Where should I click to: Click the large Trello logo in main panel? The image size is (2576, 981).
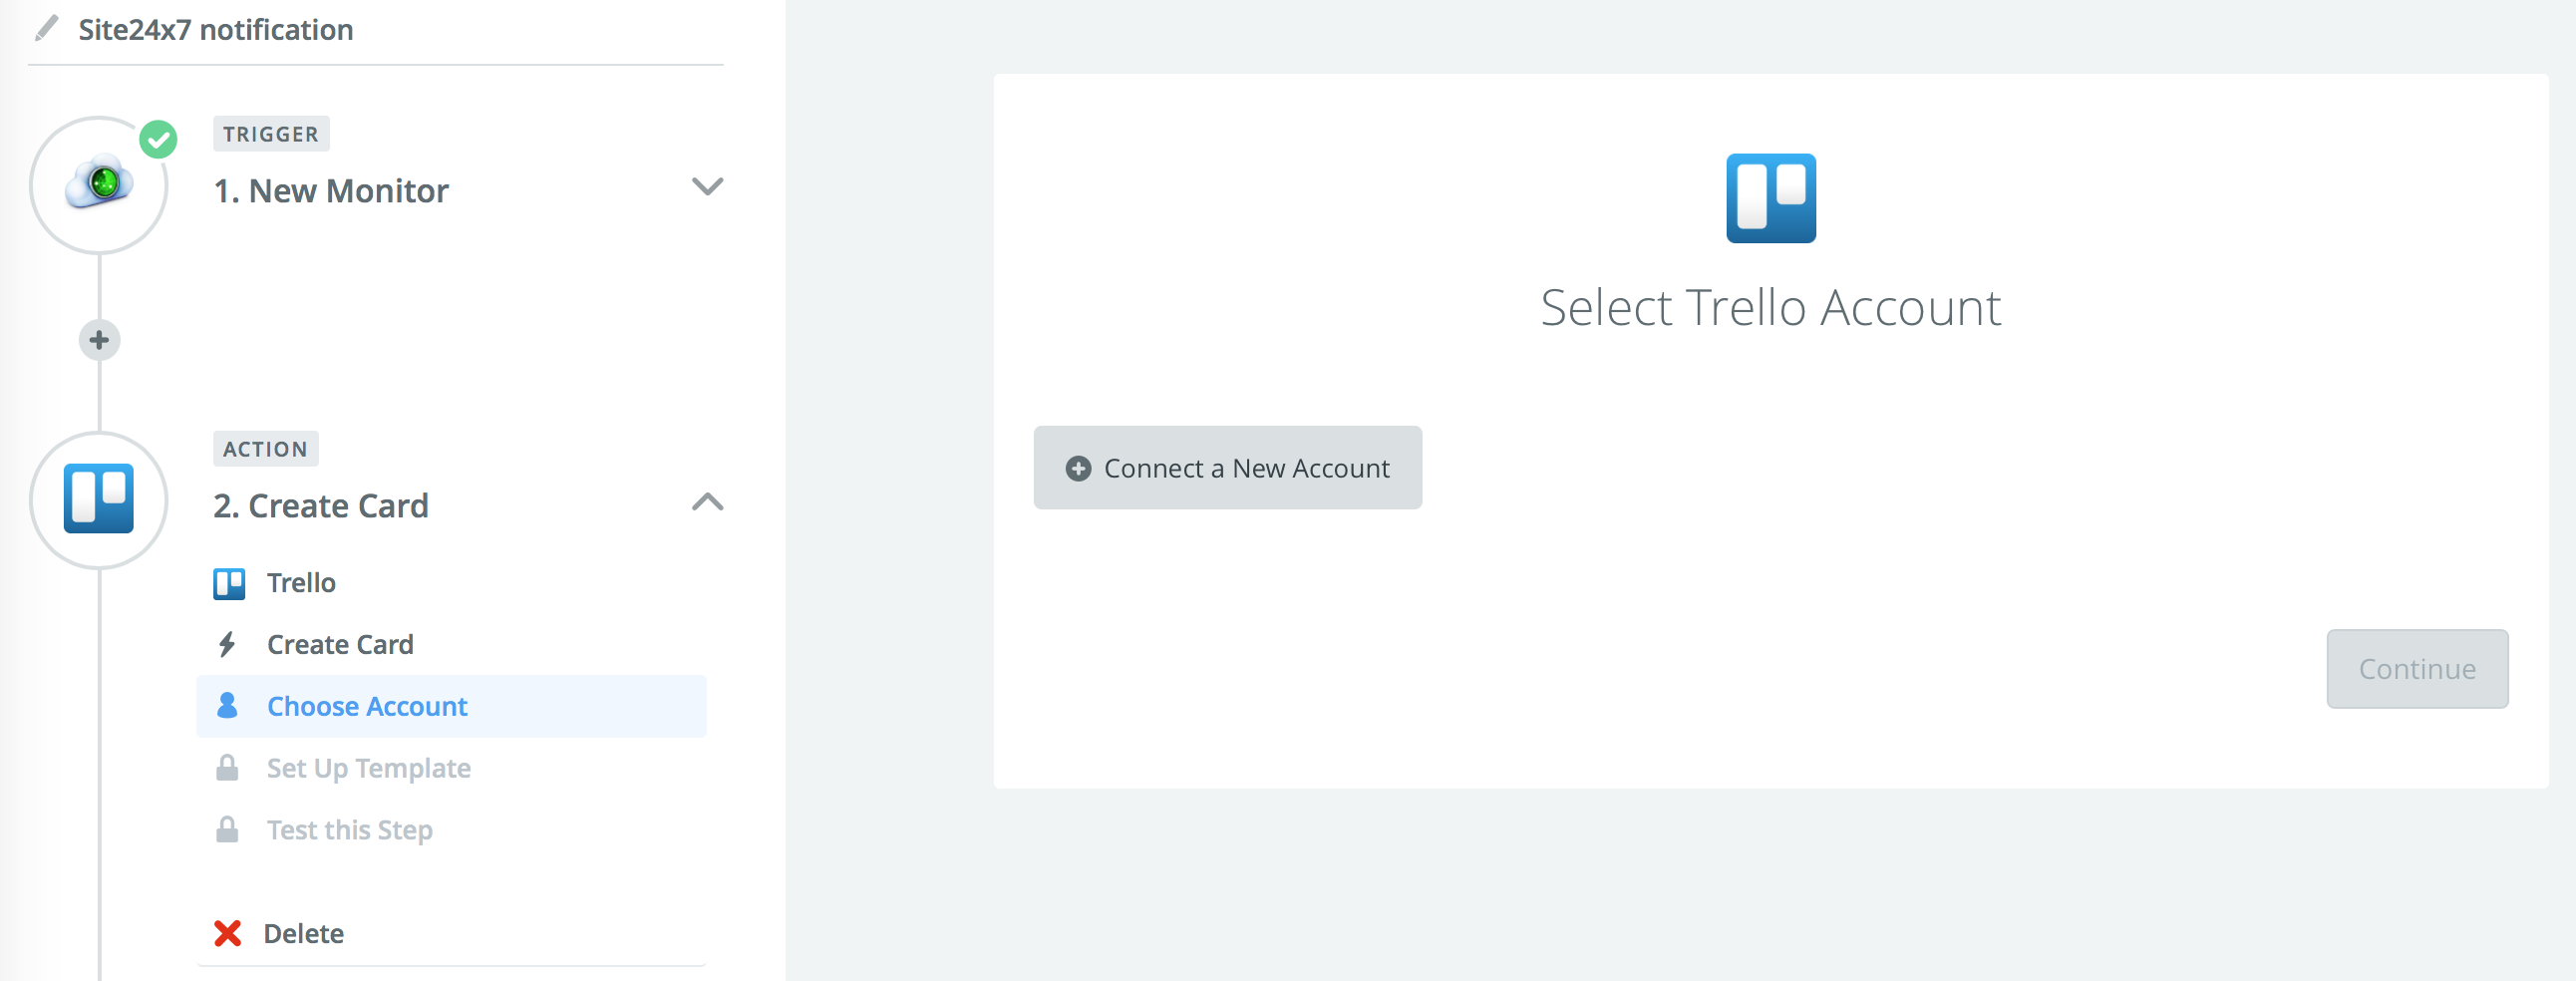point(1770,198)
